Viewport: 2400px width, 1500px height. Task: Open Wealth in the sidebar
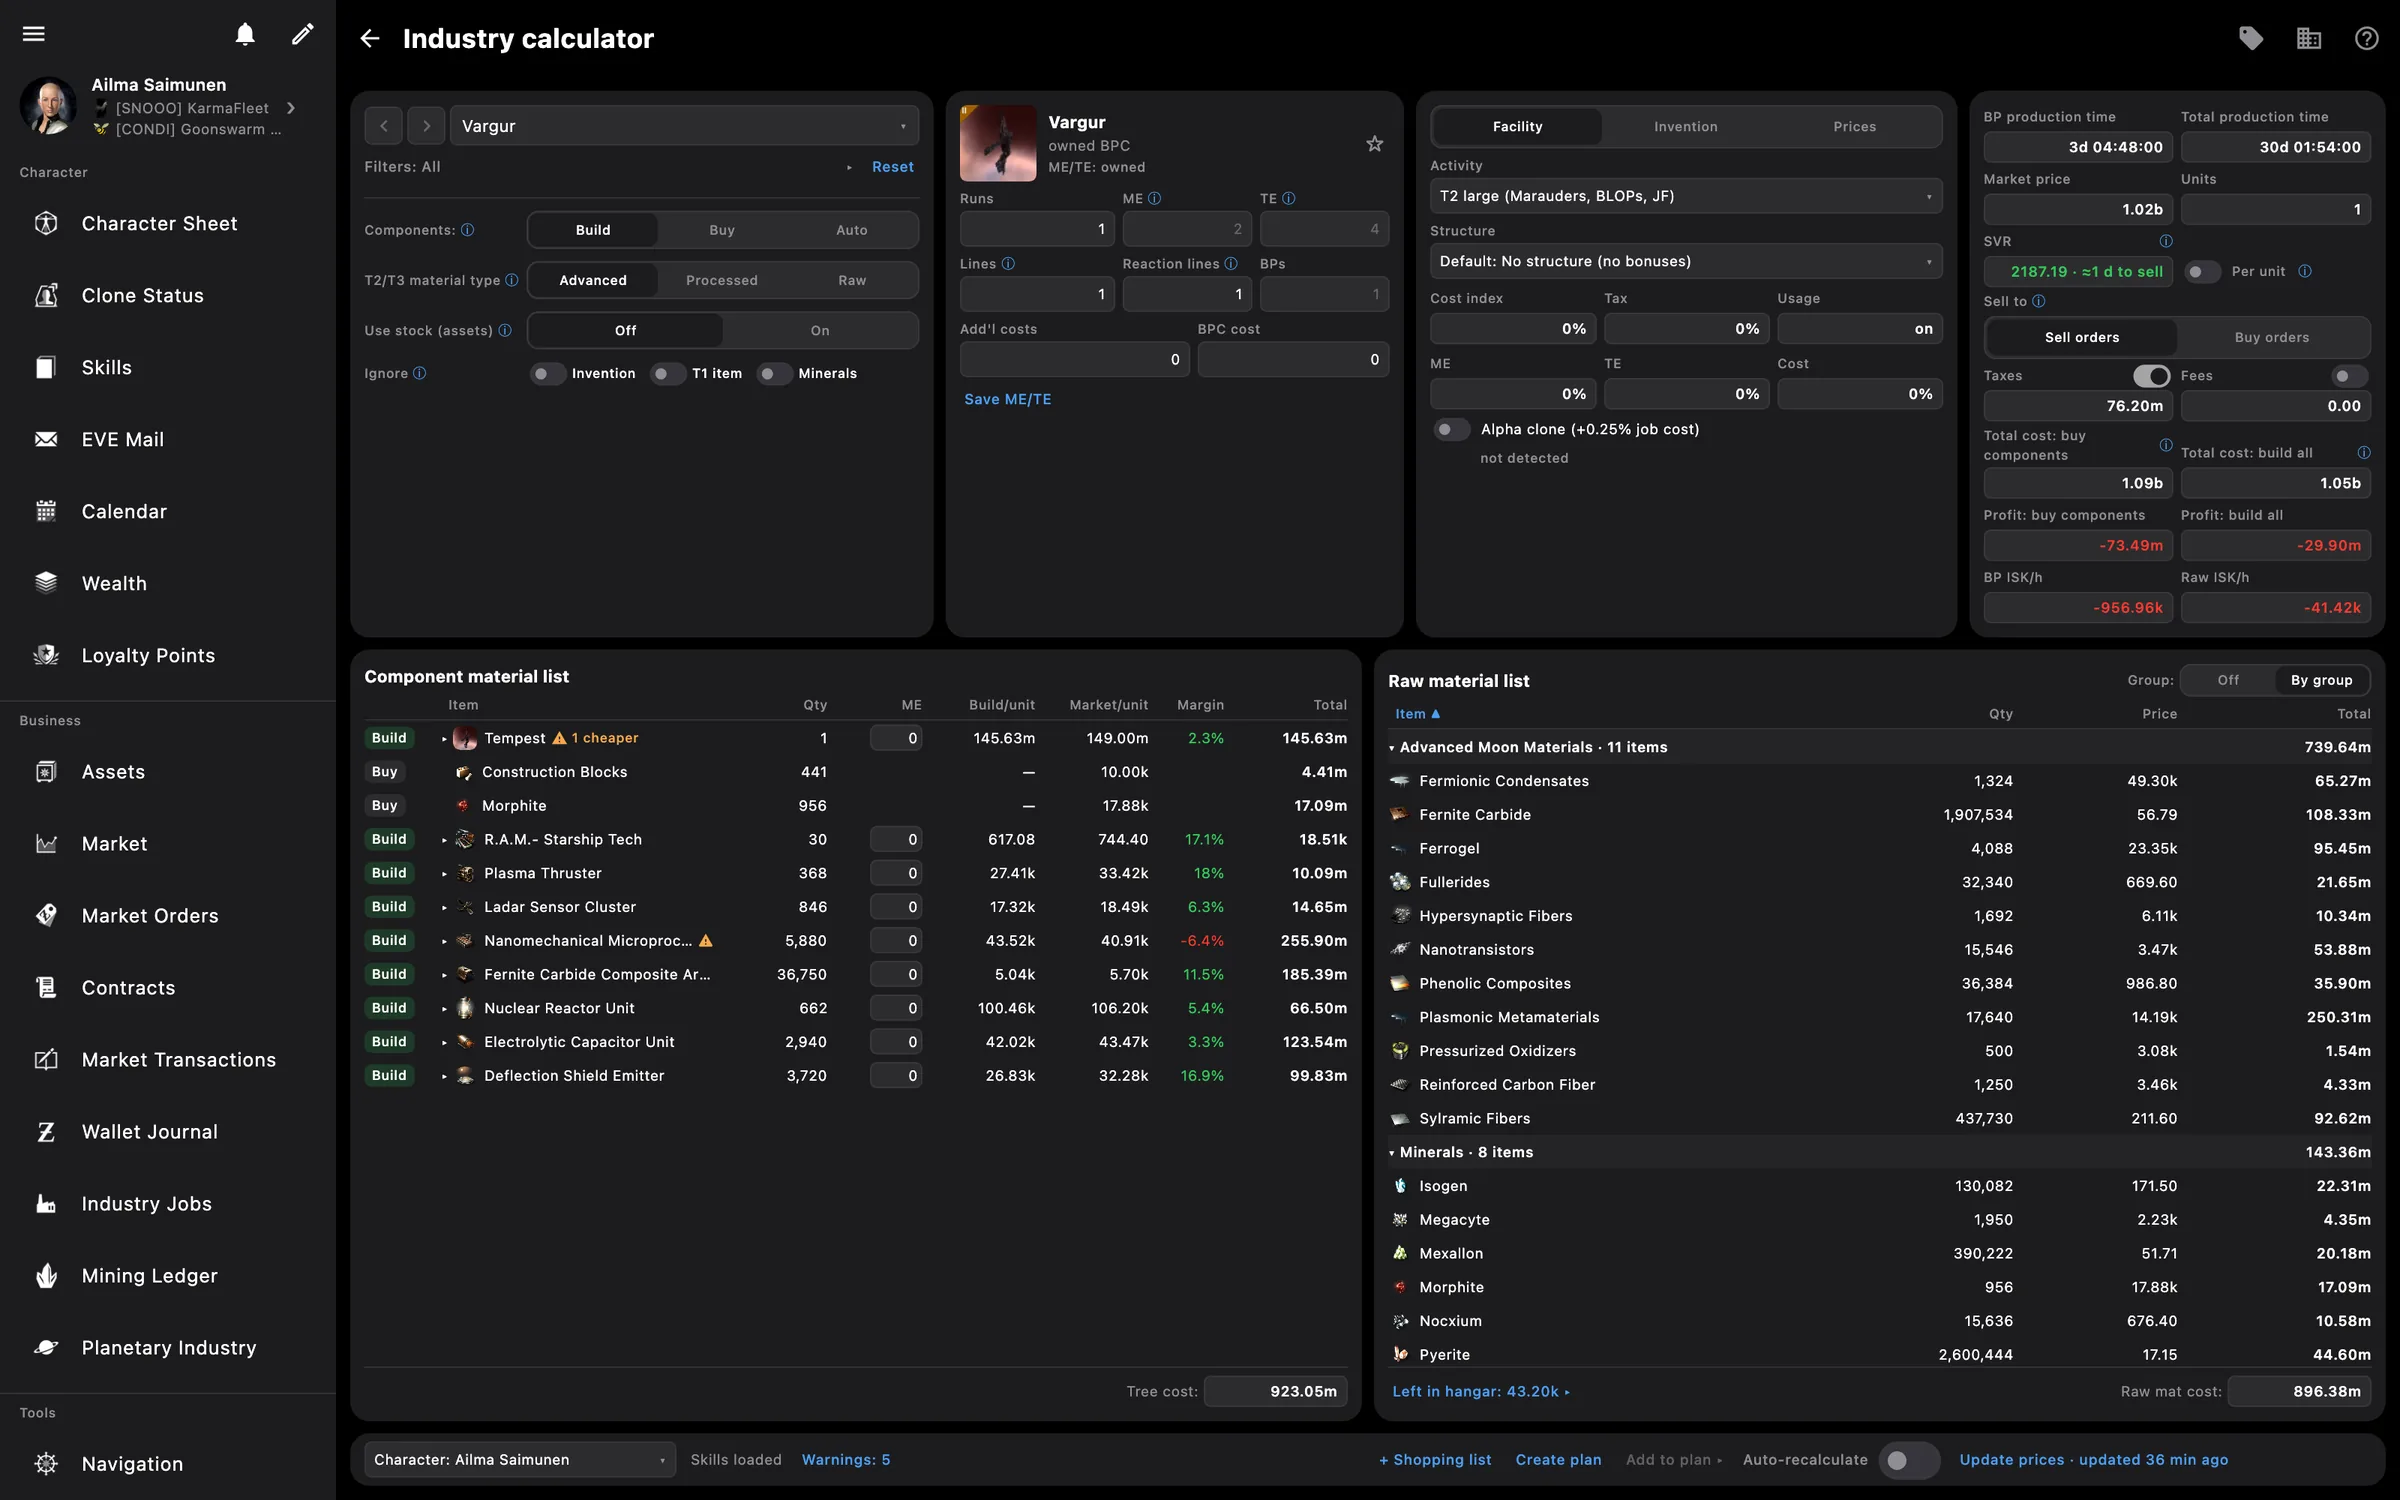pyautogui.click(x=168, y=584)
